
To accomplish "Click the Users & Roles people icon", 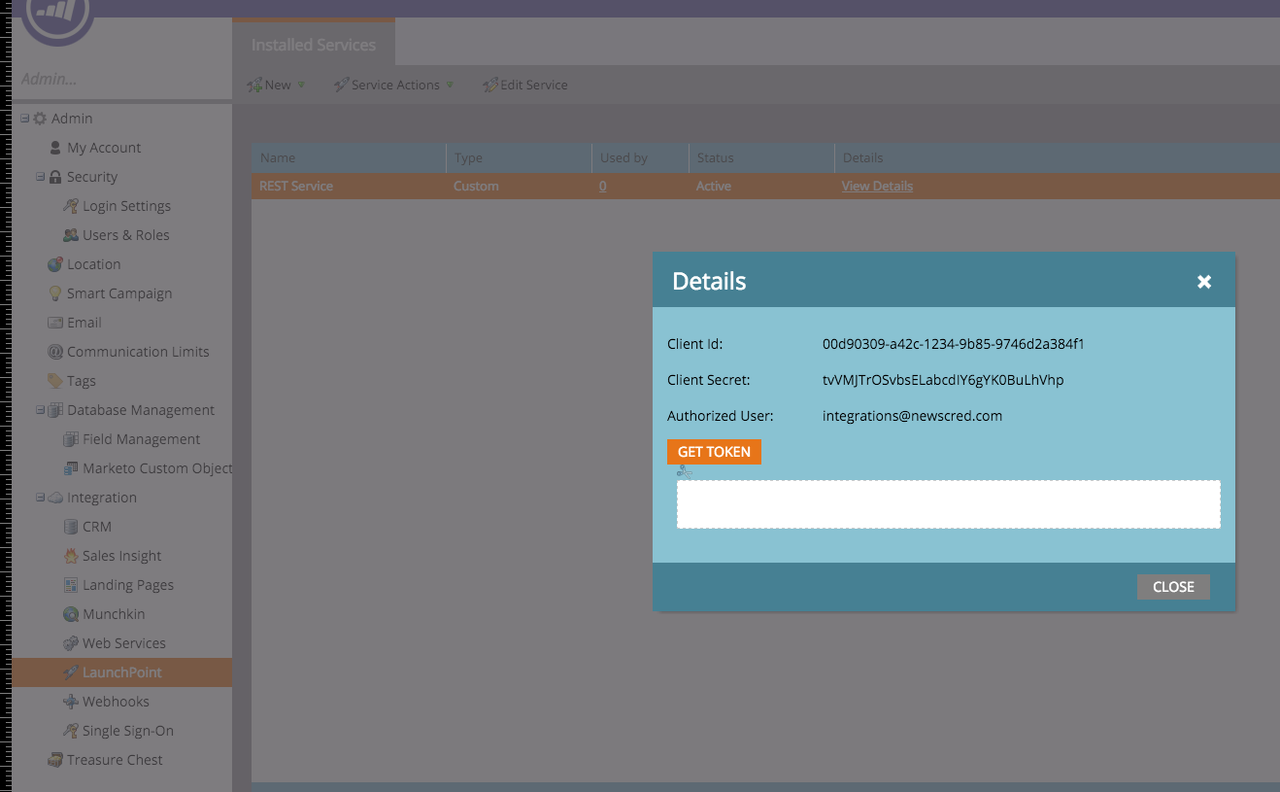I will point(69,234).
